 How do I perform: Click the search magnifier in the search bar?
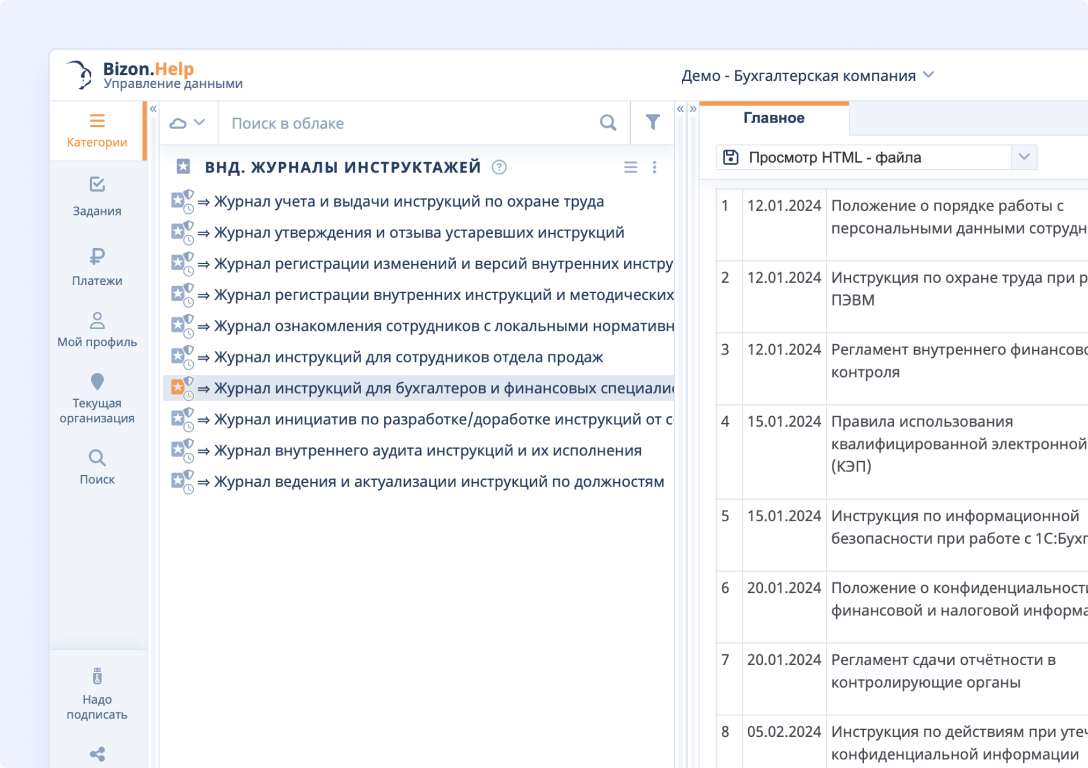[x=608, y=121]
